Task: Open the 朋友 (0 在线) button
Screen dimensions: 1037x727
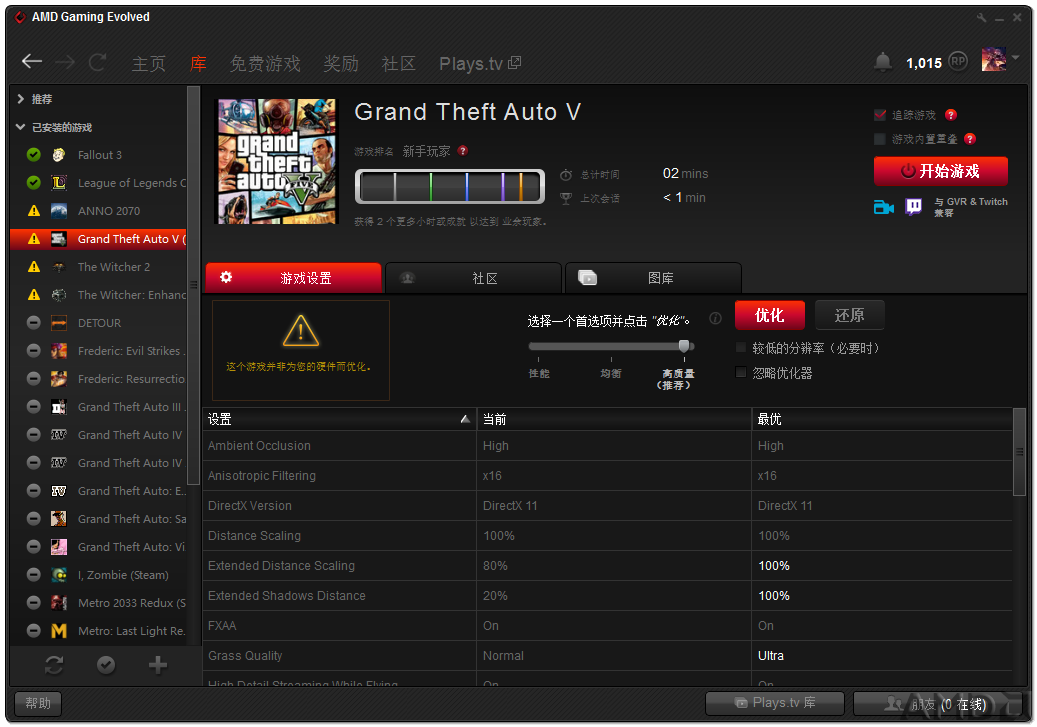Action: 938,703
